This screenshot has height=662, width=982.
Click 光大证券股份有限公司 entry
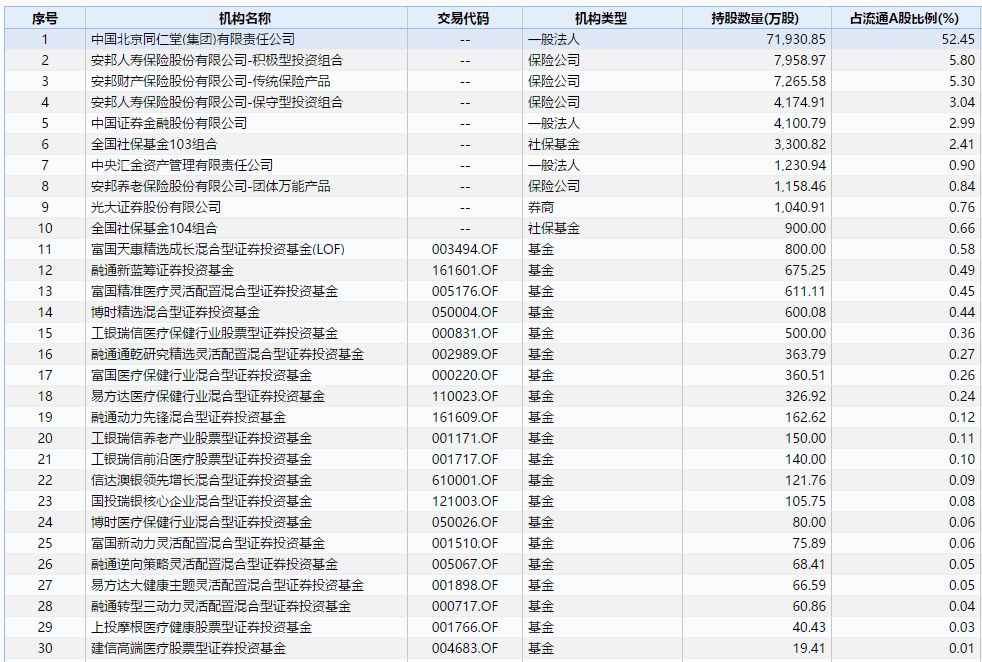click(x=156, y=207)
